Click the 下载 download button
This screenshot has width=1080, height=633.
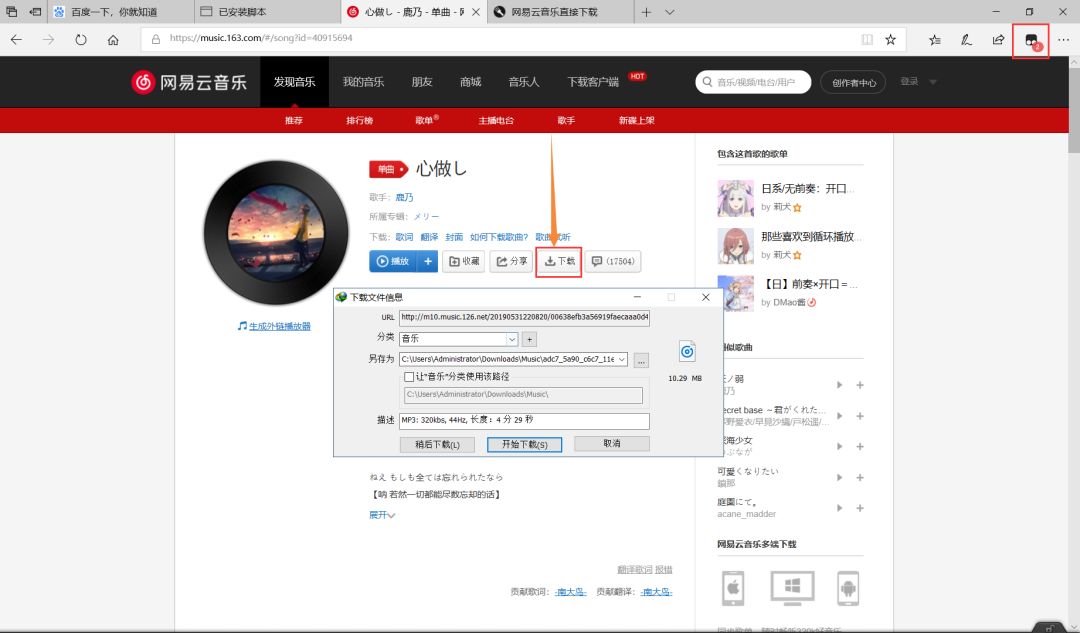[559, 262]
